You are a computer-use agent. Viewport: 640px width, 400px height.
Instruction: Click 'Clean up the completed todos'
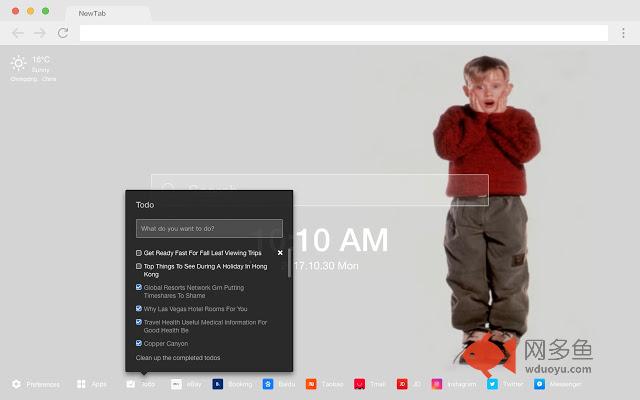[x=178, y=357]
